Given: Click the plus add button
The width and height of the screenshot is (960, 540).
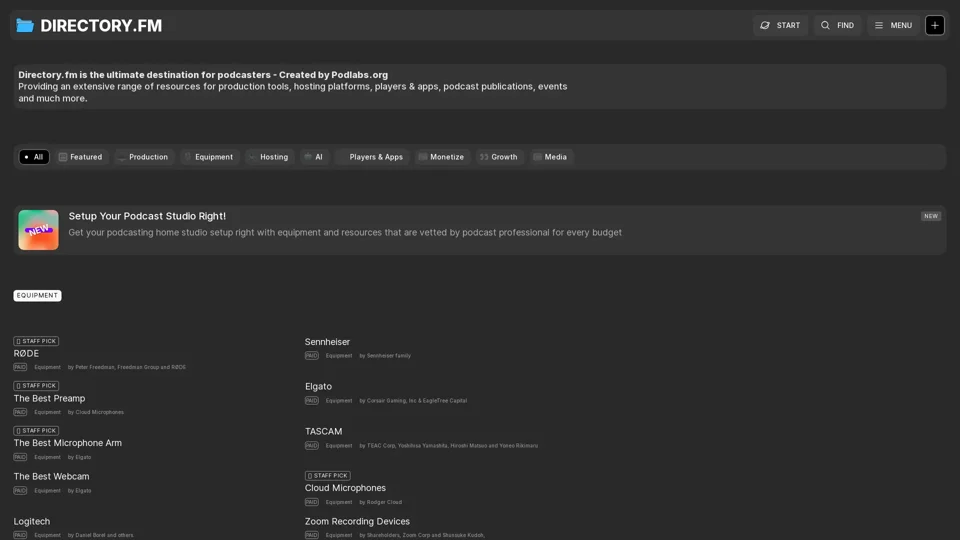Looking at the screenshot, I should coord(934,25).
